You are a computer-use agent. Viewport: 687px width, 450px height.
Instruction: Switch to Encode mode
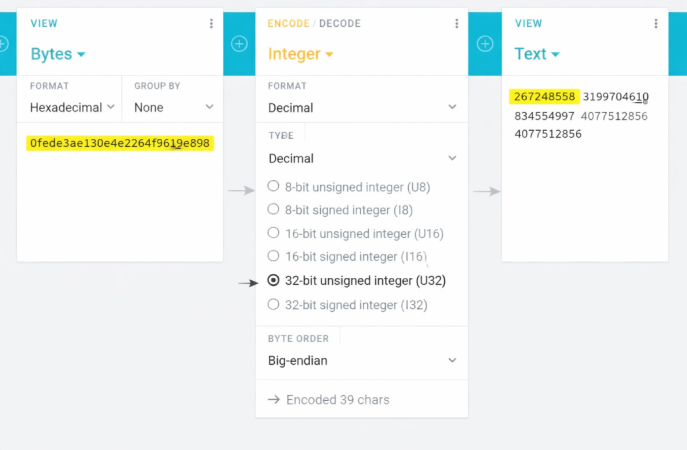tap(289, 23)
